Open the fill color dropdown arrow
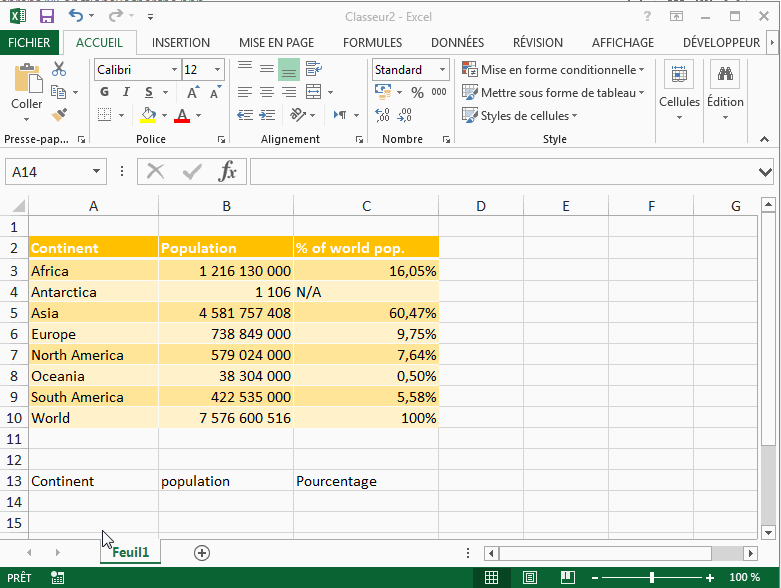The height and width of the screenshot is (588, 781). [164, 116]
